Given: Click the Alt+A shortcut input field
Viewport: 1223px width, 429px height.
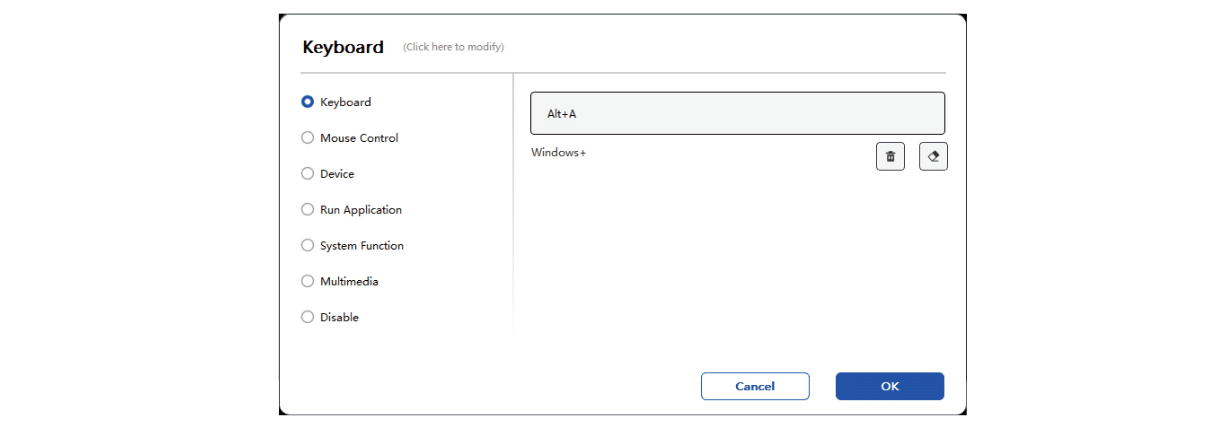Looking at the screenshot, I should click(x=737, y=113).
